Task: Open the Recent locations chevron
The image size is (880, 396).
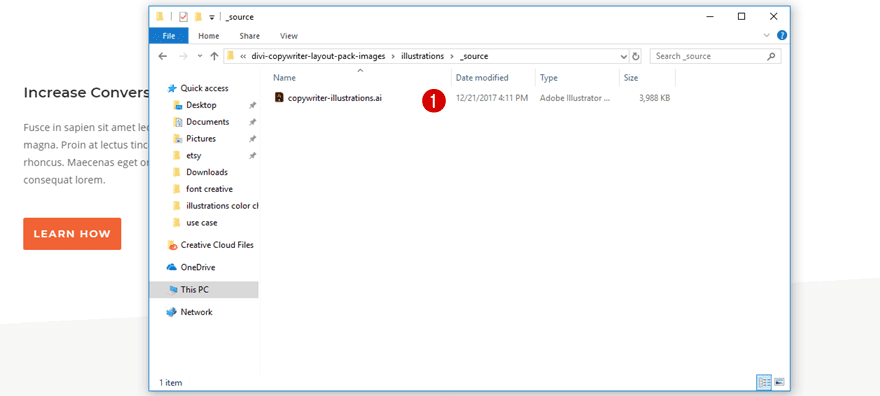Action: coord(200,56)
